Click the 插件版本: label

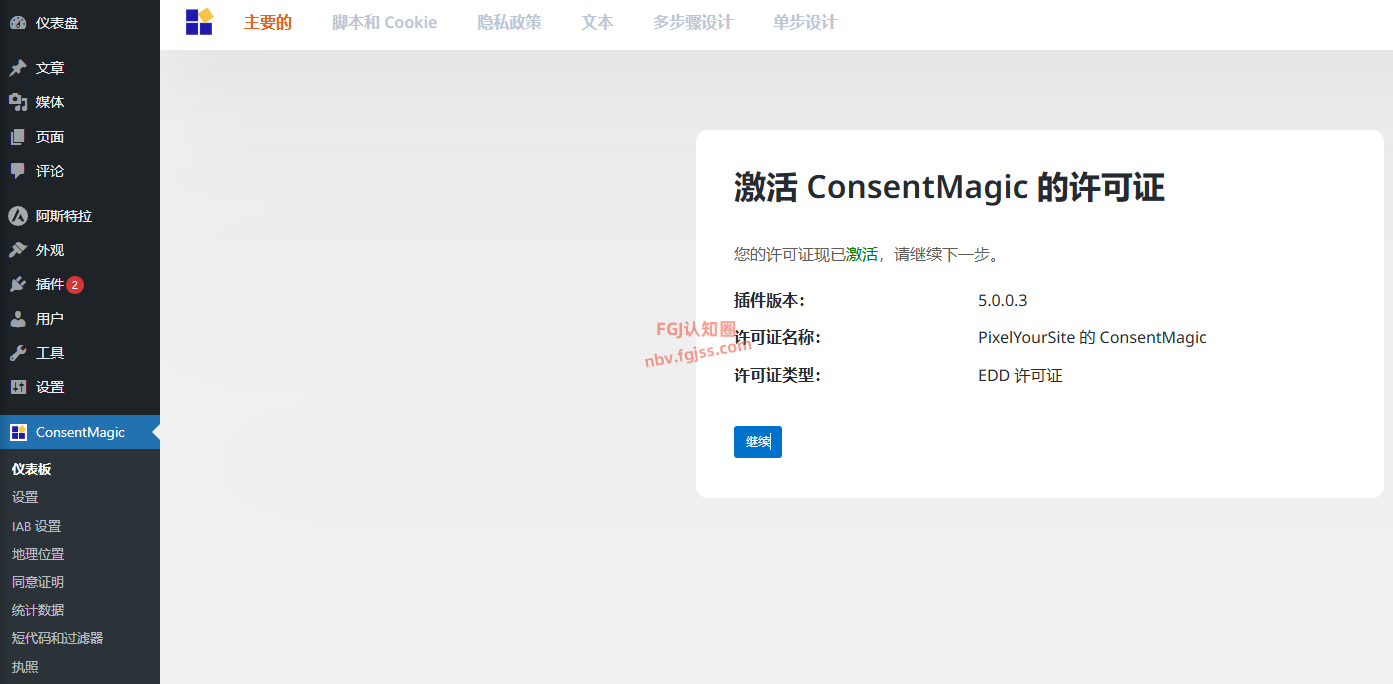(x=770, y=300)
